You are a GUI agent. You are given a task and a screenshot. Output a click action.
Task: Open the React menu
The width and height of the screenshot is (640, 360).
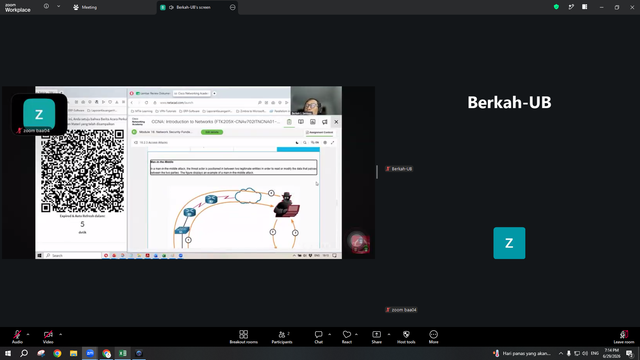pyautogui.click(x=347, y=337)
